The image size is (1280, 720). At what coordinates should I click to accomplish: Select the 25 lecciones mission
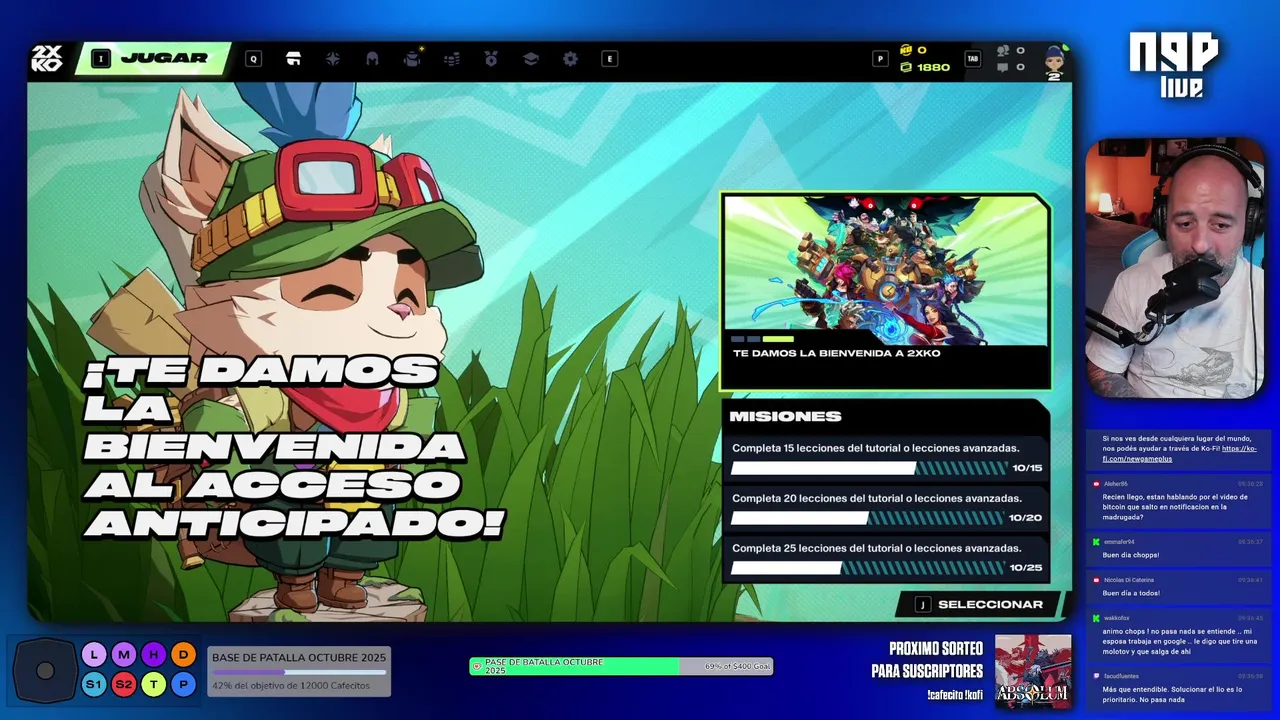(x=886, y=558)
